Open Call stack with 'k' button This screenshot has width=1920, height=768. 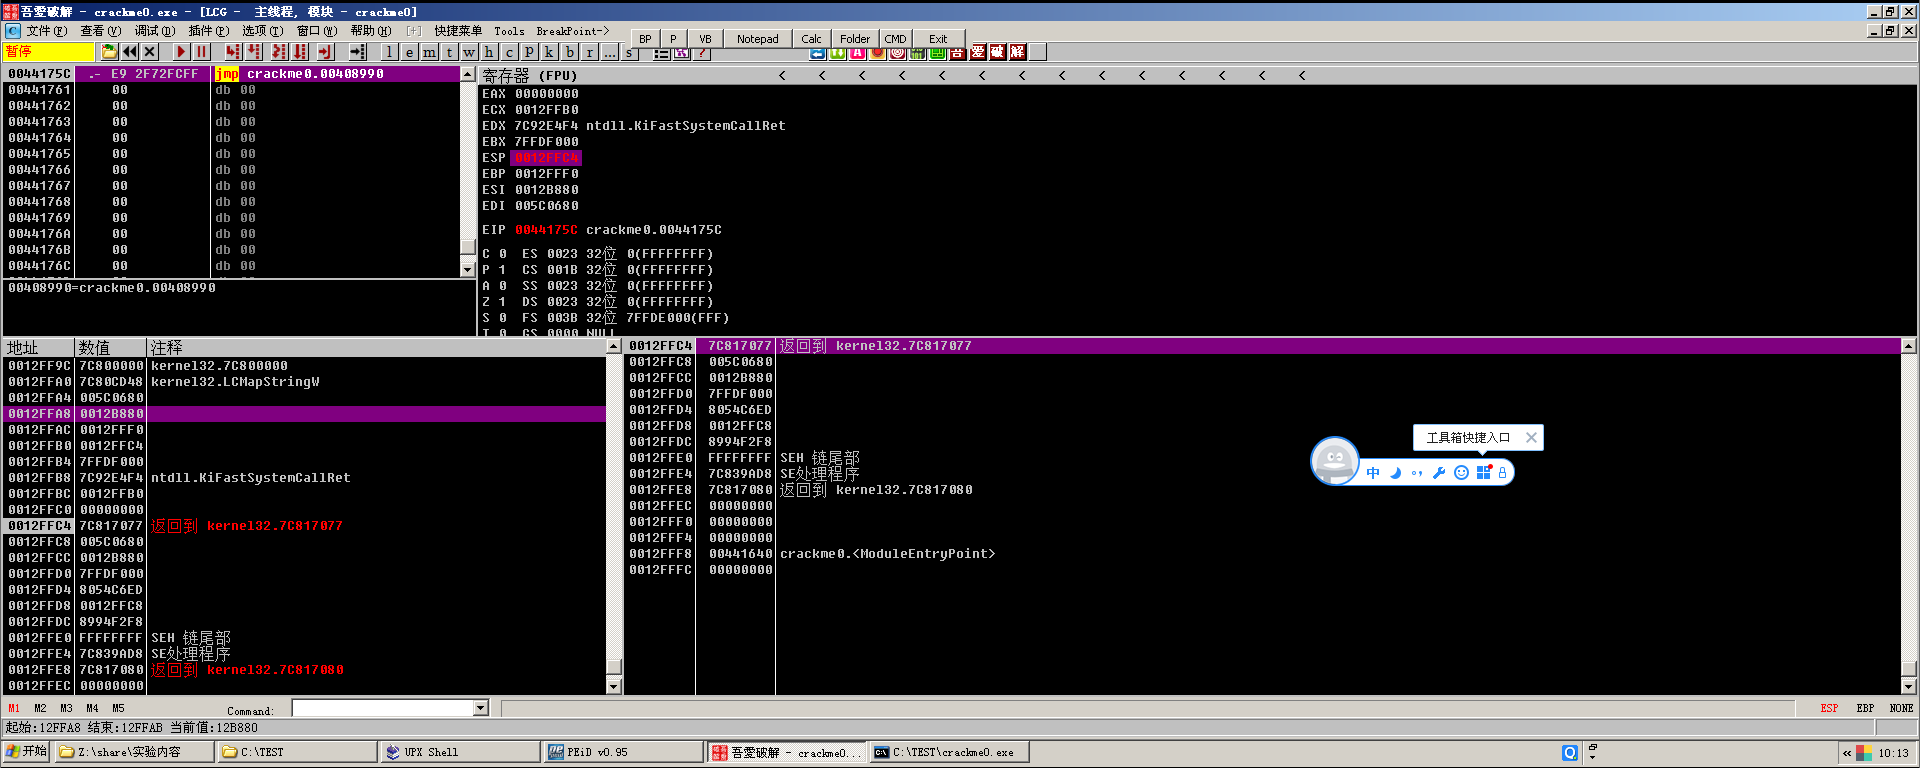click(x=549, y=52)
